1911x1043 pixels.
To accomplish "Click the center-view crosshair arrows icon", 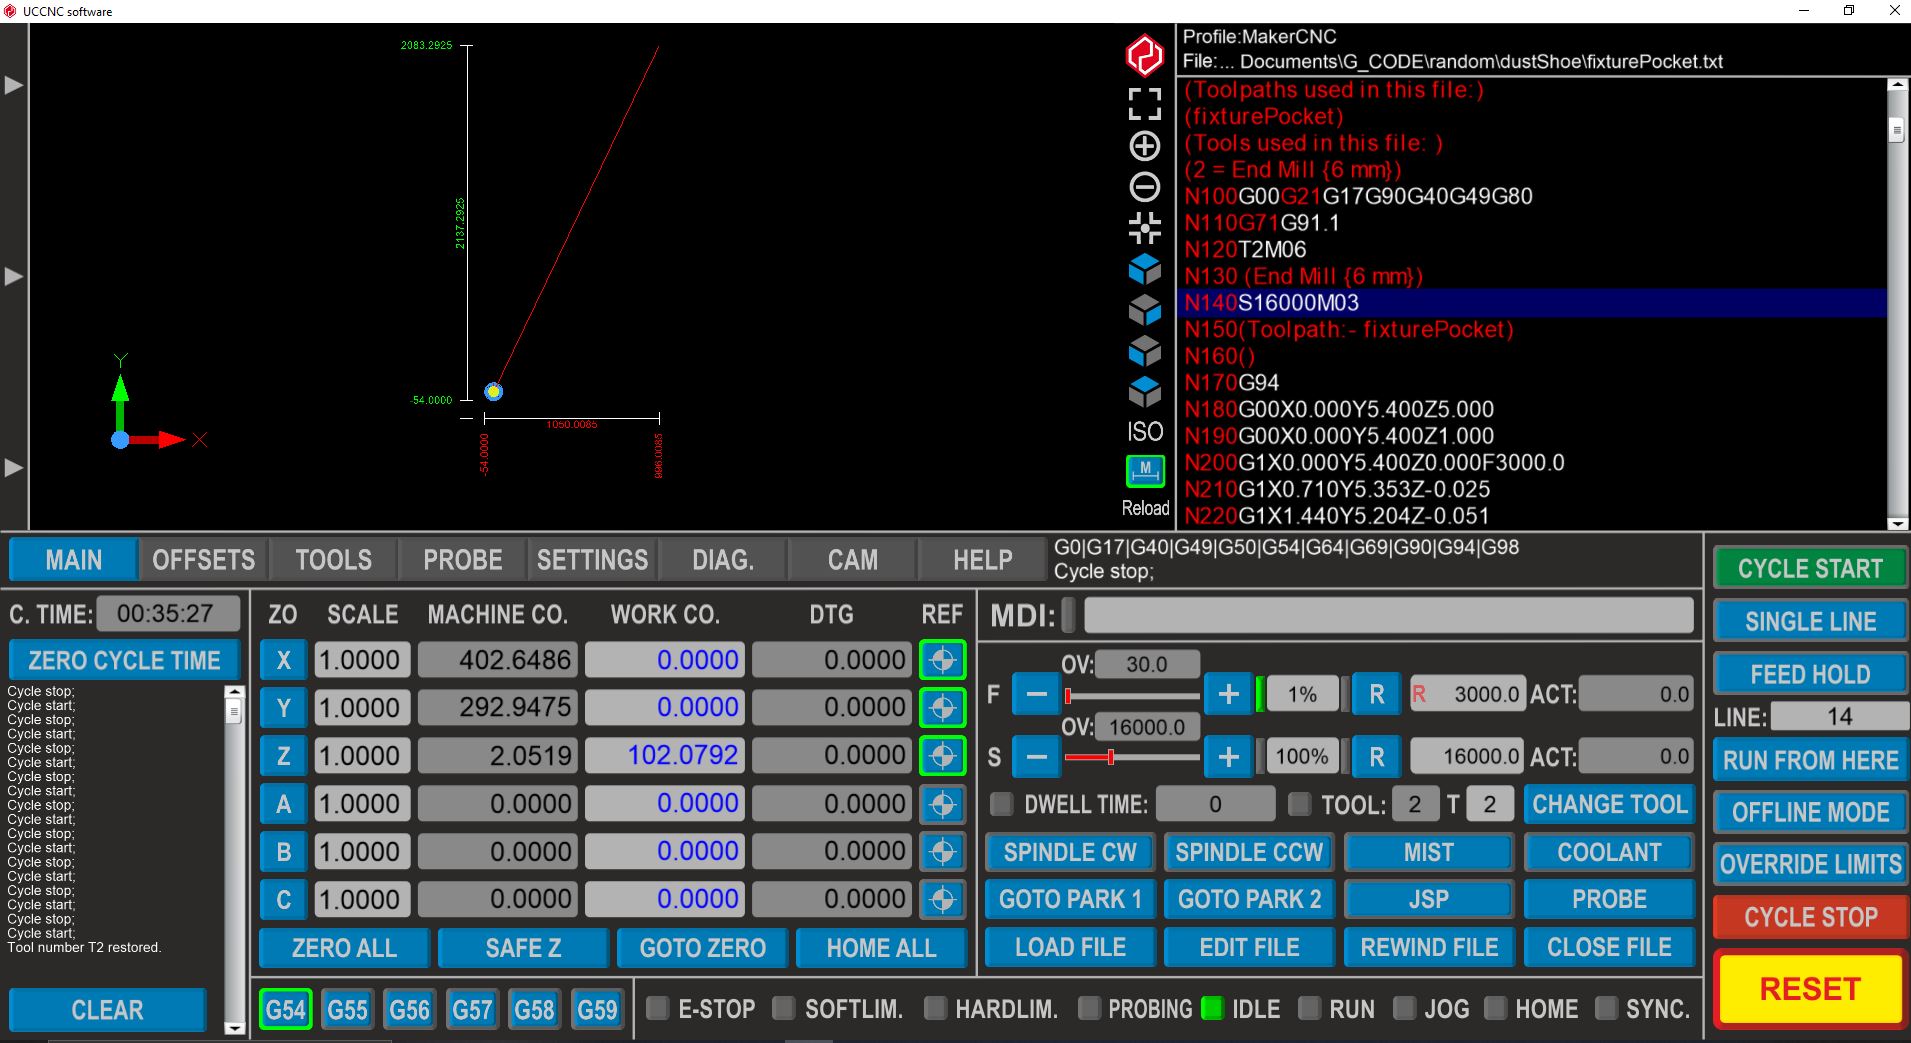I will [1145, 228].
